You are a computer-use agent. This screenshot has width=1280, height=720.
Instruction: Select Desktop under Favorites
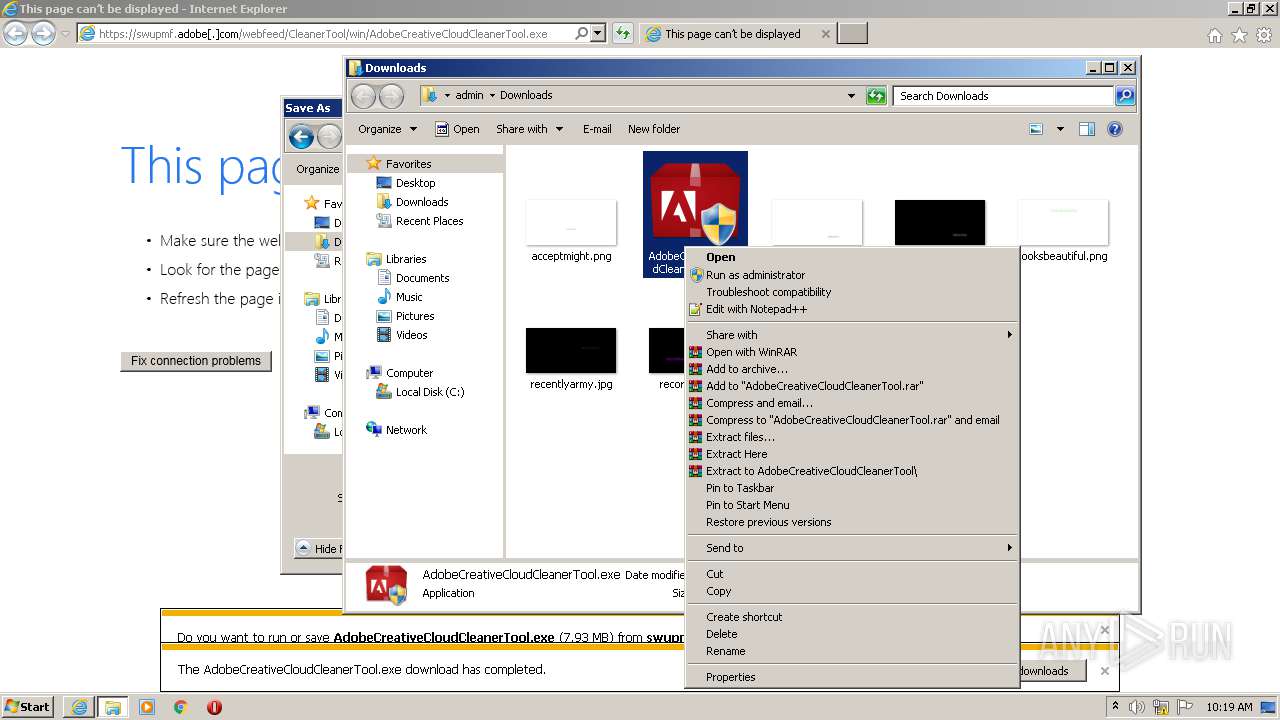point(415,183)
